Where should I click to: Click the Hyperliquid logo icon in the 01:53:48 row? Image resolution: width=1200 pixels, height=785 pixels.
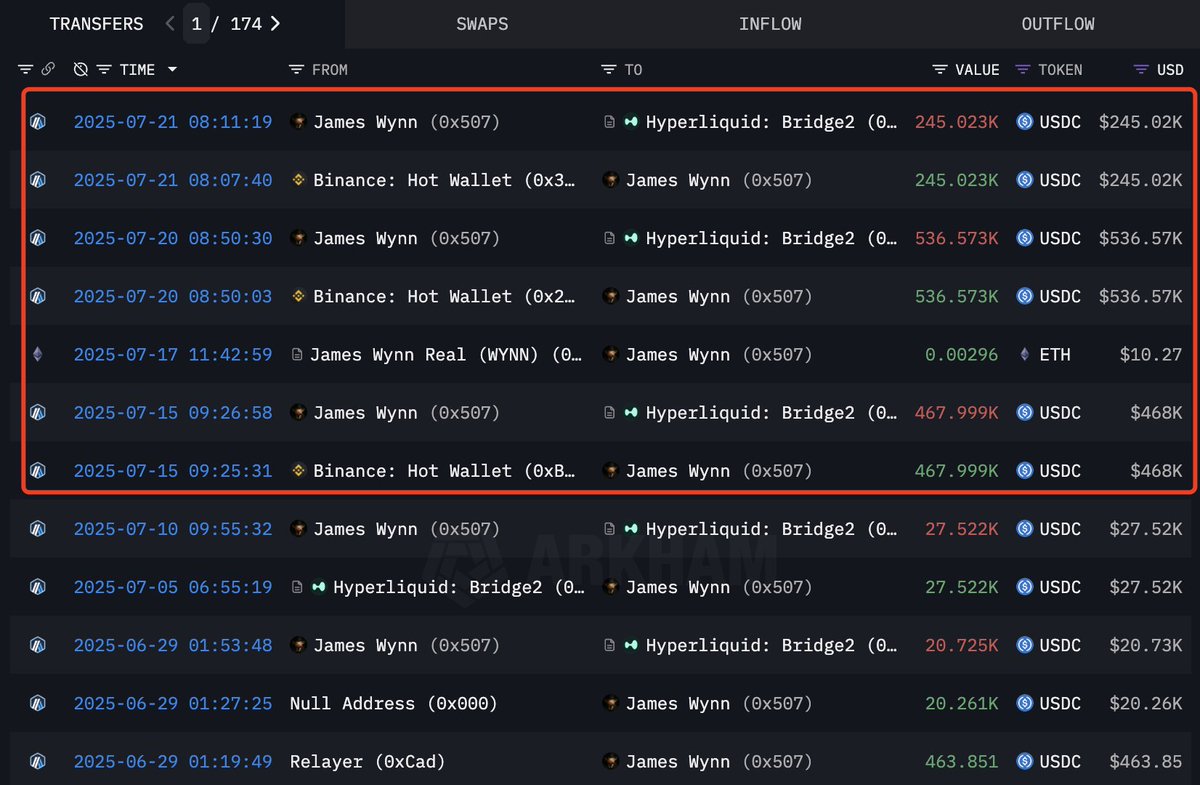632,645
